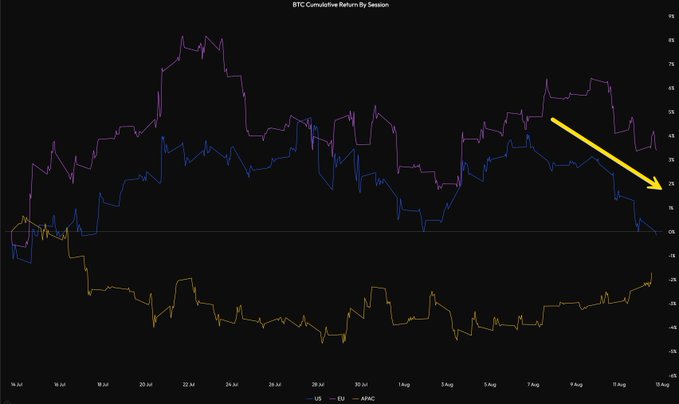Click the 3 Aug date label
This screenshot has width=679, height=404.
pos(447,384)
